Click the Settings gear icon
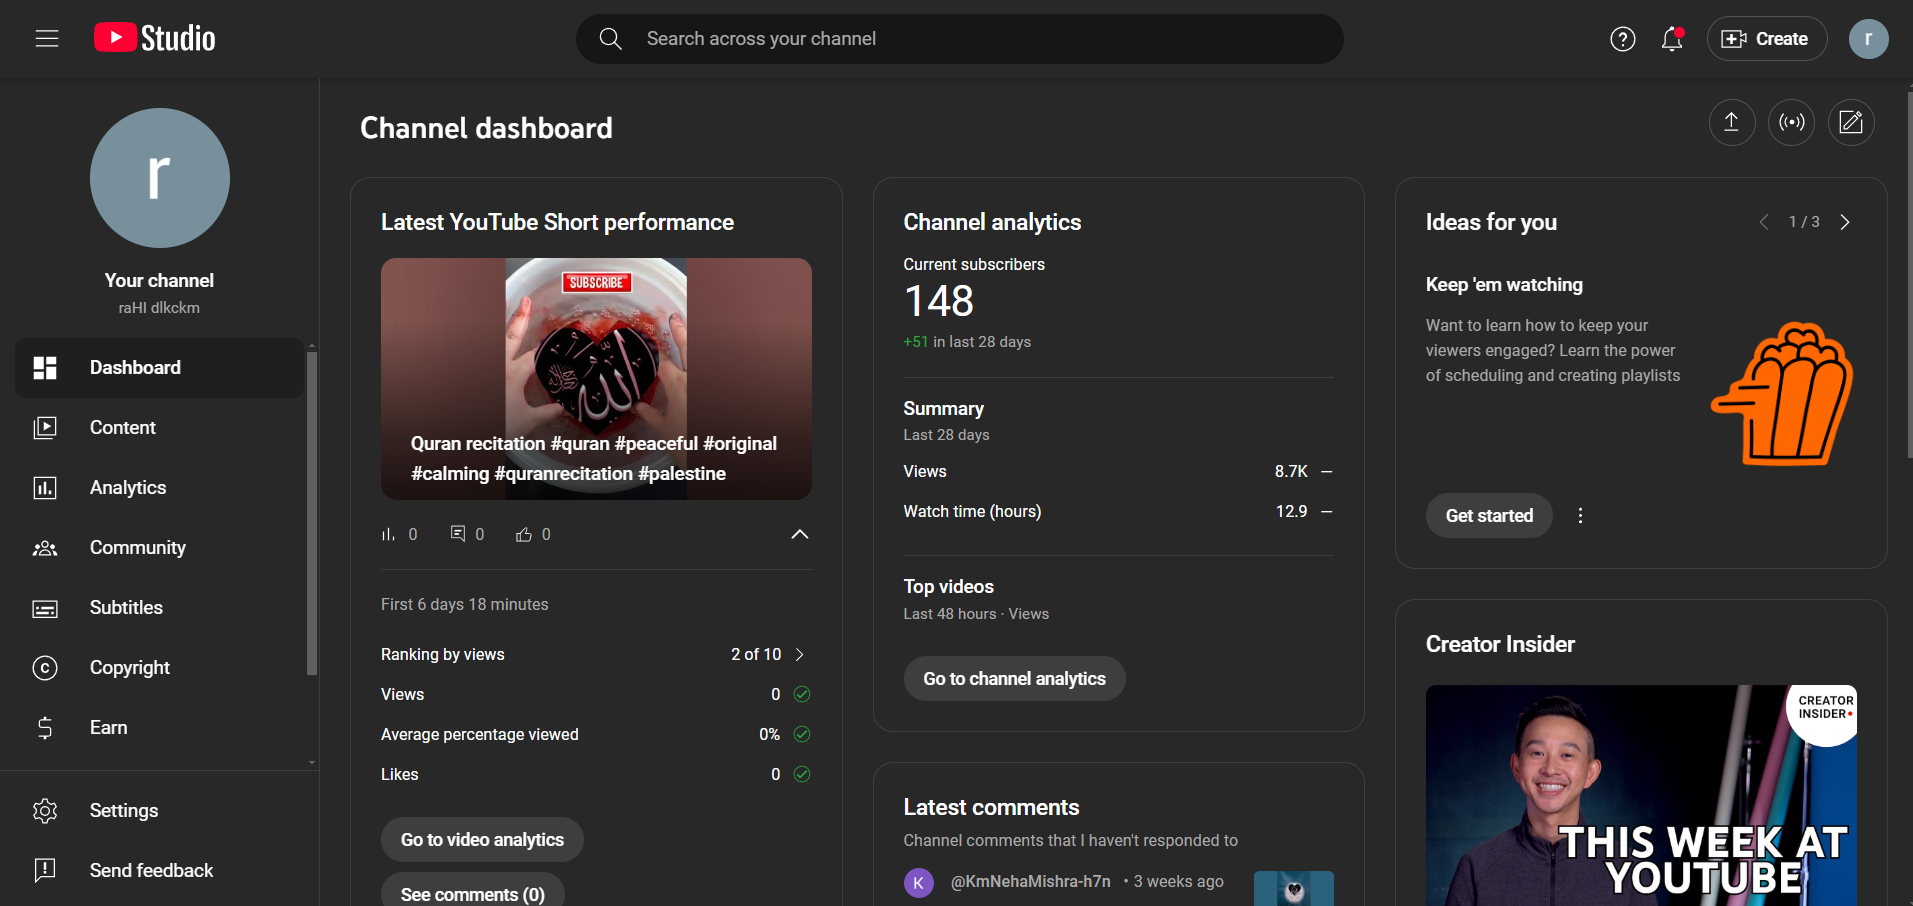Image resolution: width=1913 pixels, height=906 pixels. (45, 811)
